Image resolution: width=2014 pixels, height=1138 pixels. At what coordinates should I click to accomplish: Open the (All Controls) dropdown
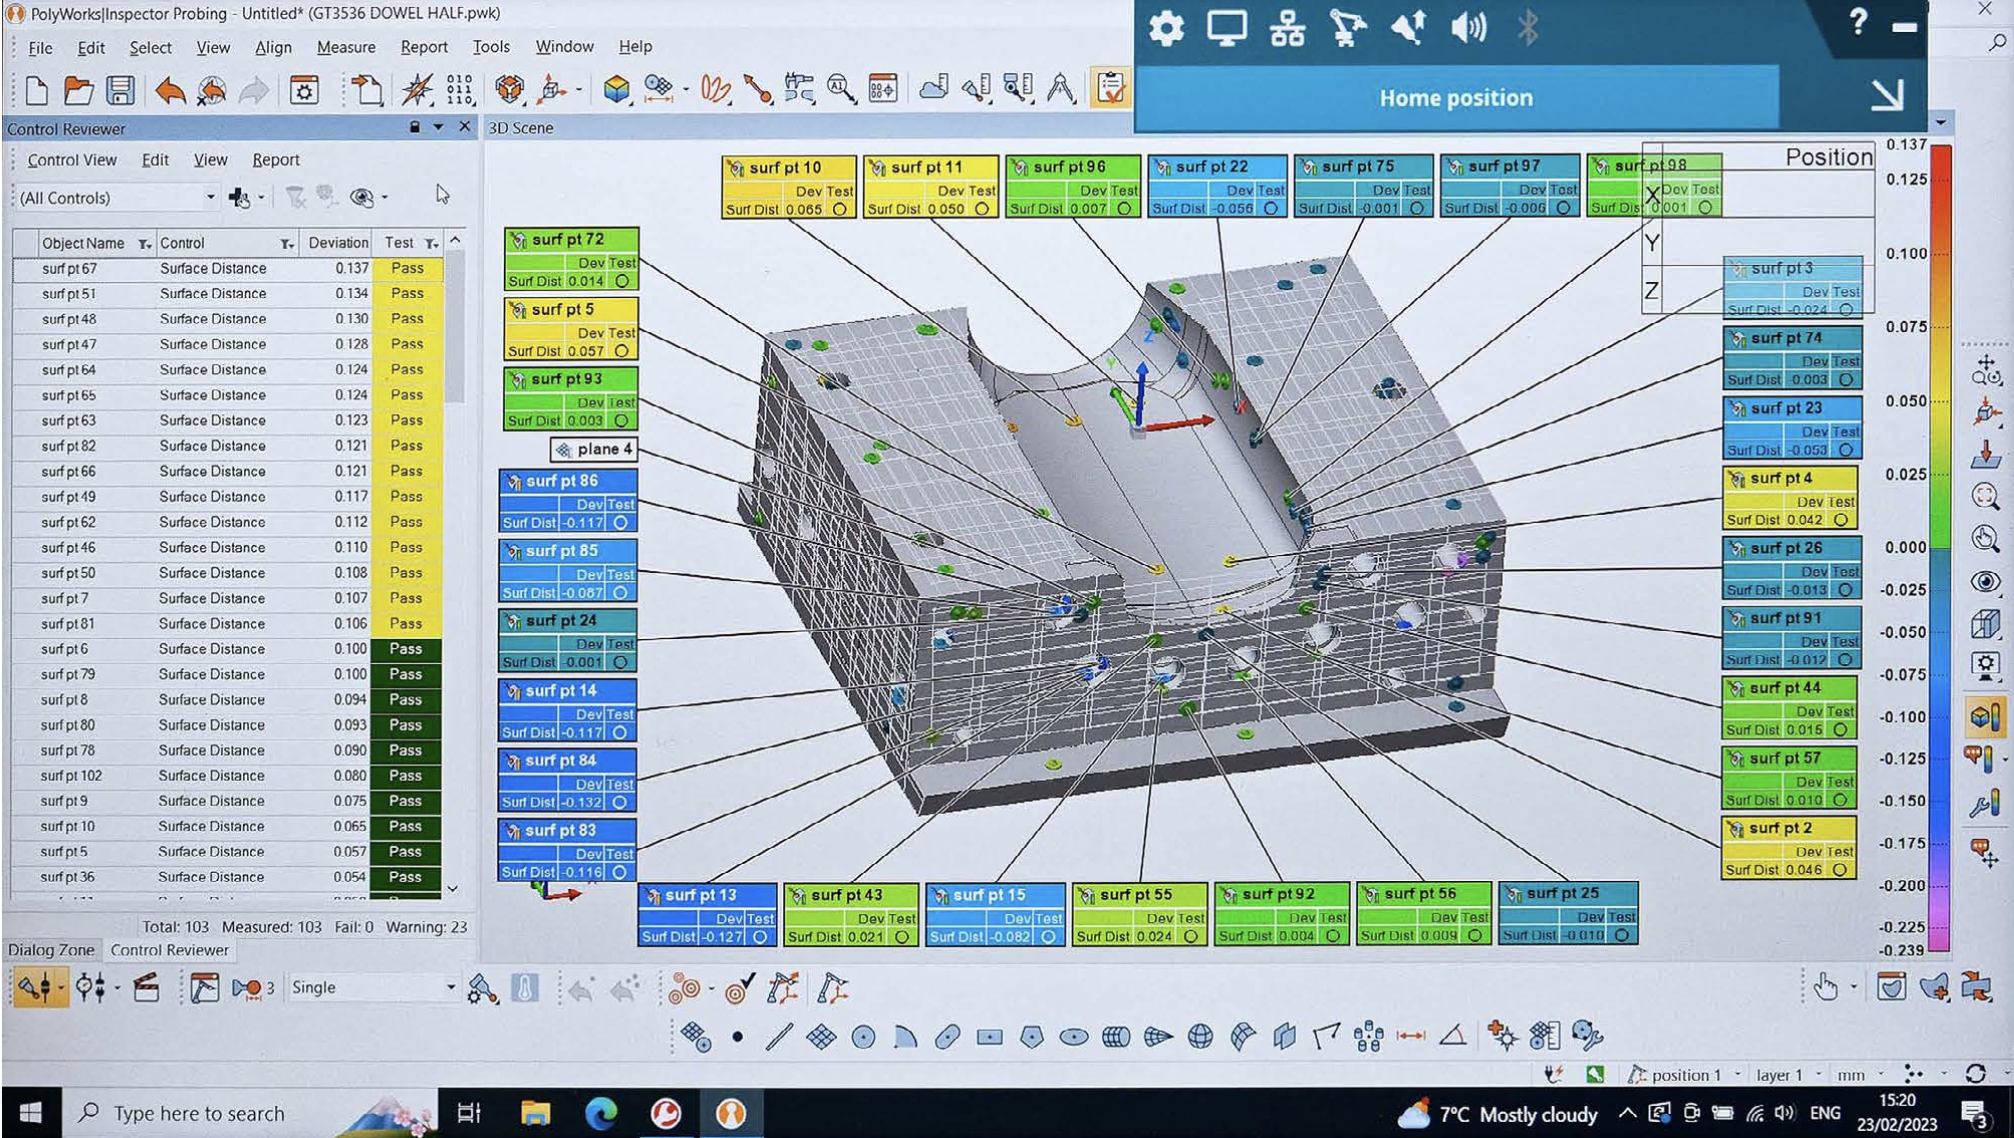[213, 197]
